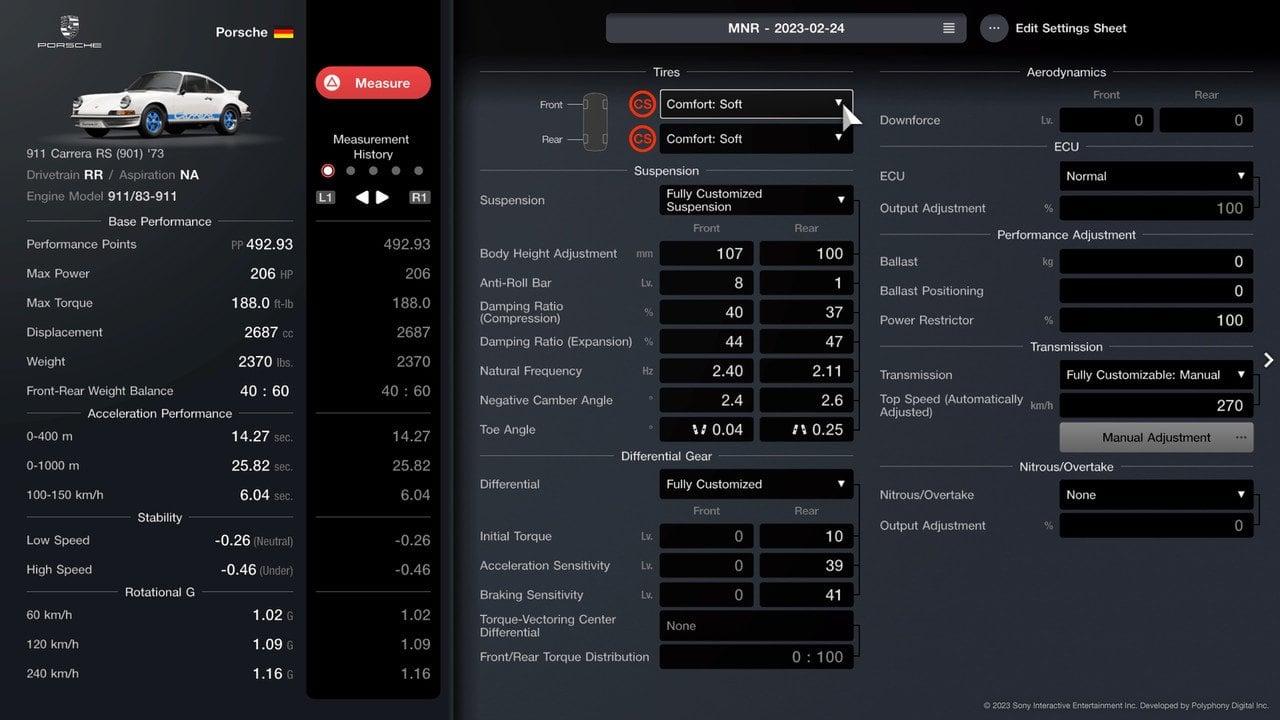
Task: Open the settings sheet list menu icon
Action: (949, 28)
